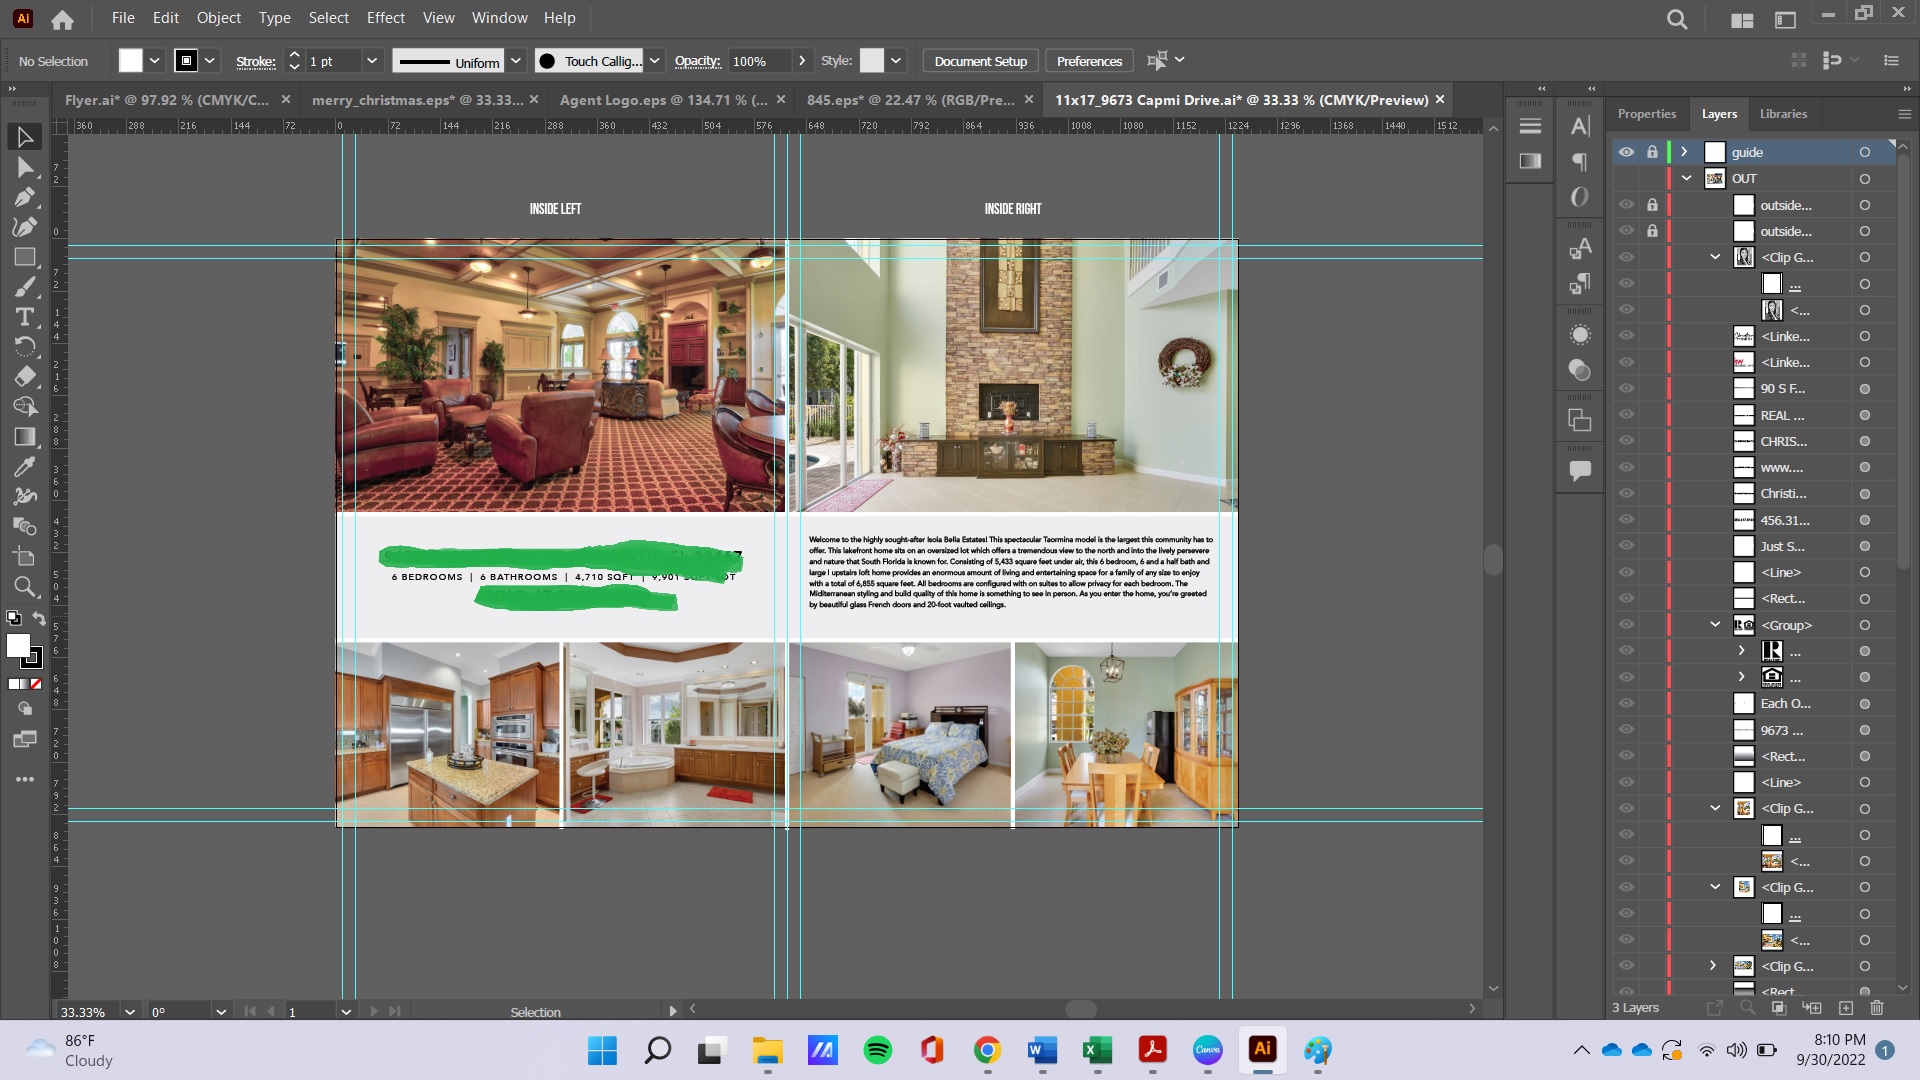This screenshot has width=1920, height=1080.
Task: Activate the Zoom tool
Action: pos(25,587)
